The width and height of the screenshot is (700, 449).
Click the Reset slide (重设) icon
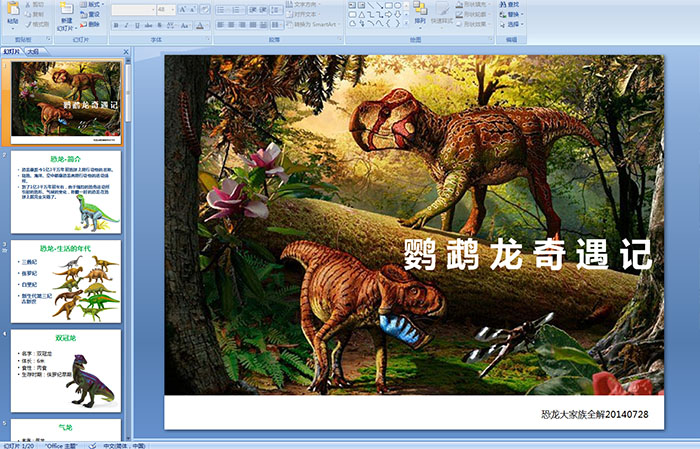[92, 15]
